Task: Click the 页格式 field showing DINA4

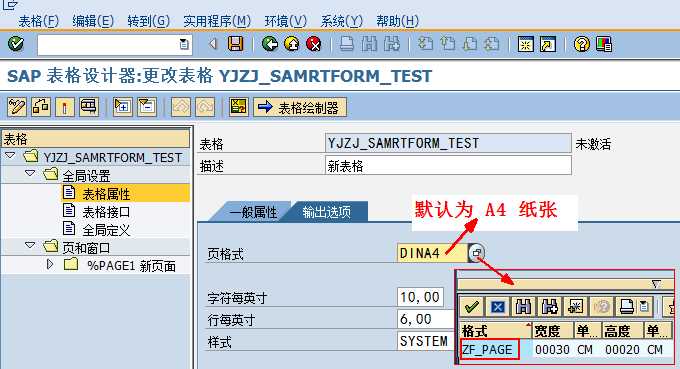Action: coord(432,253)
